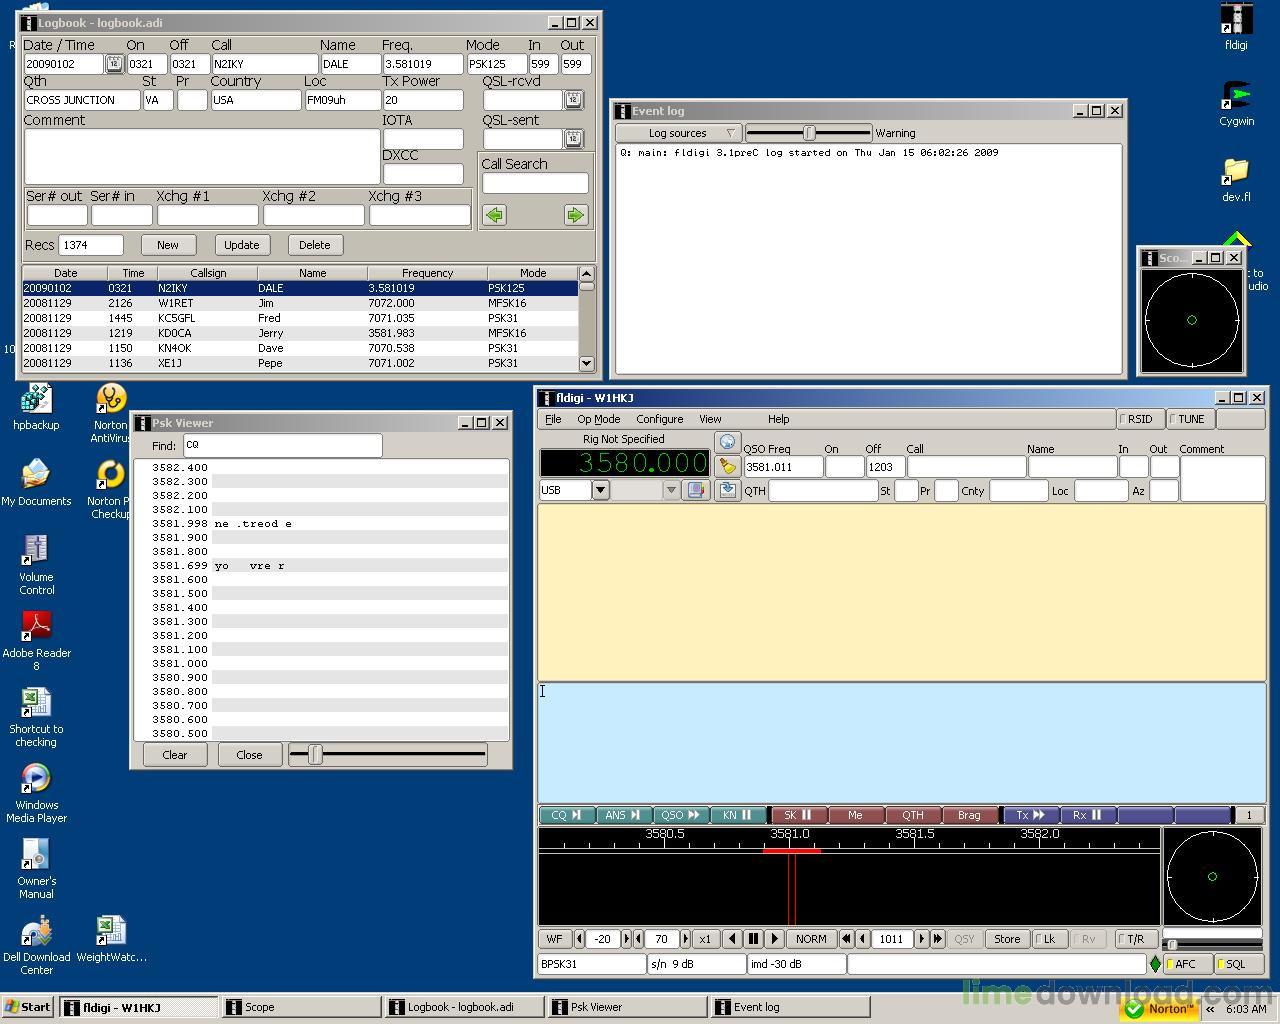The image size is (1280, 1024).
Task: Click the Clear button in Psk Viewer
Action: (175, 755)
